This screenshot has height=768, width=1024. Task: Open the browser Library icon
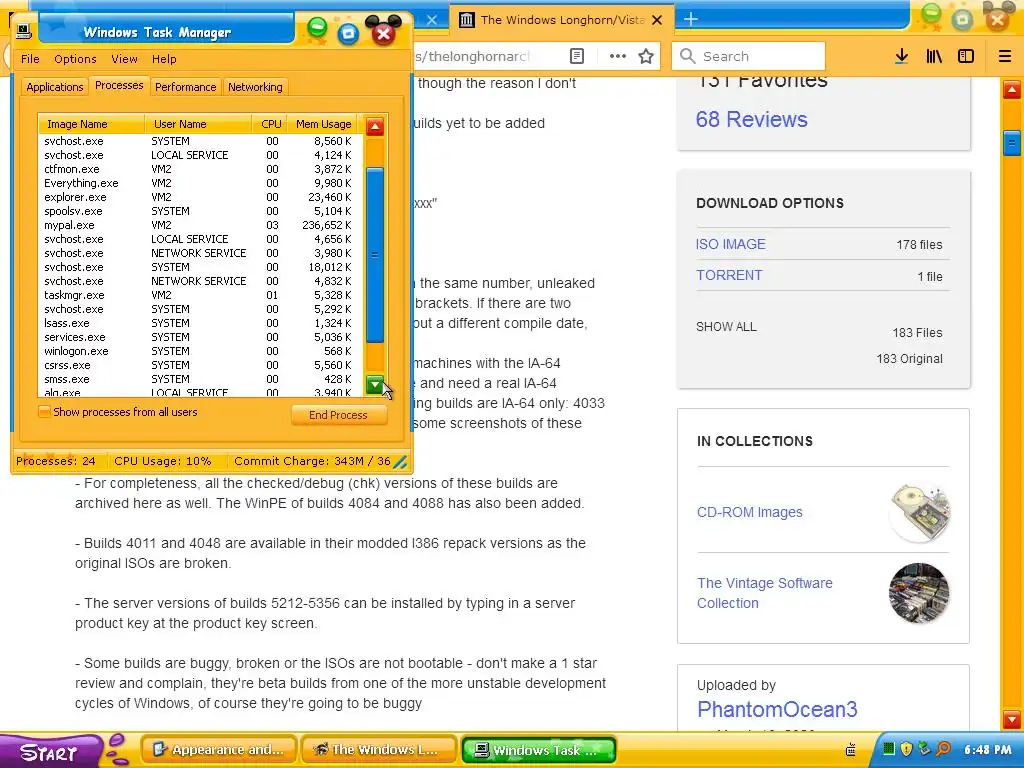point(934,56)
